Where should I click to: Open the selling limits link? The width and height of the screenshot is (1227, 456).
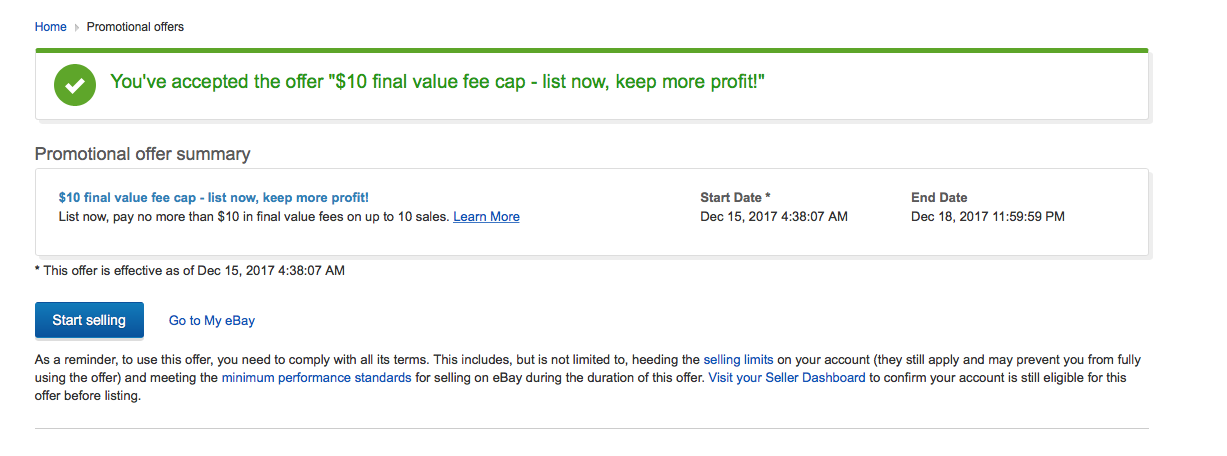tap(738, 359)
